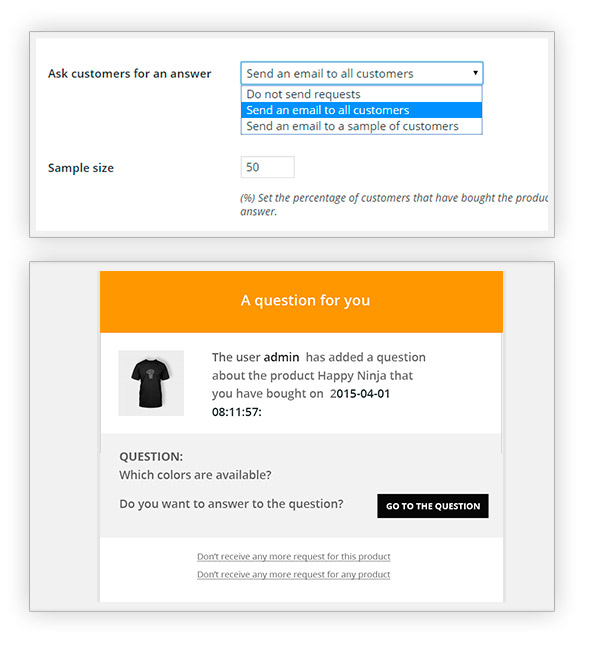Image resolution: width=600 pixels, height=647 pixels.
Task: Click the 'Which colors are available?' question text
Action: (x=195, y=475)
